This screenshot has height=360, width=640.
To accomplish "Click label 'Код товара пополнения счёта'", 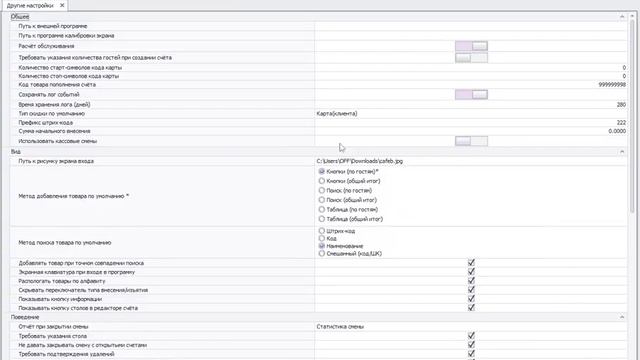I will (x=57, y=84).
